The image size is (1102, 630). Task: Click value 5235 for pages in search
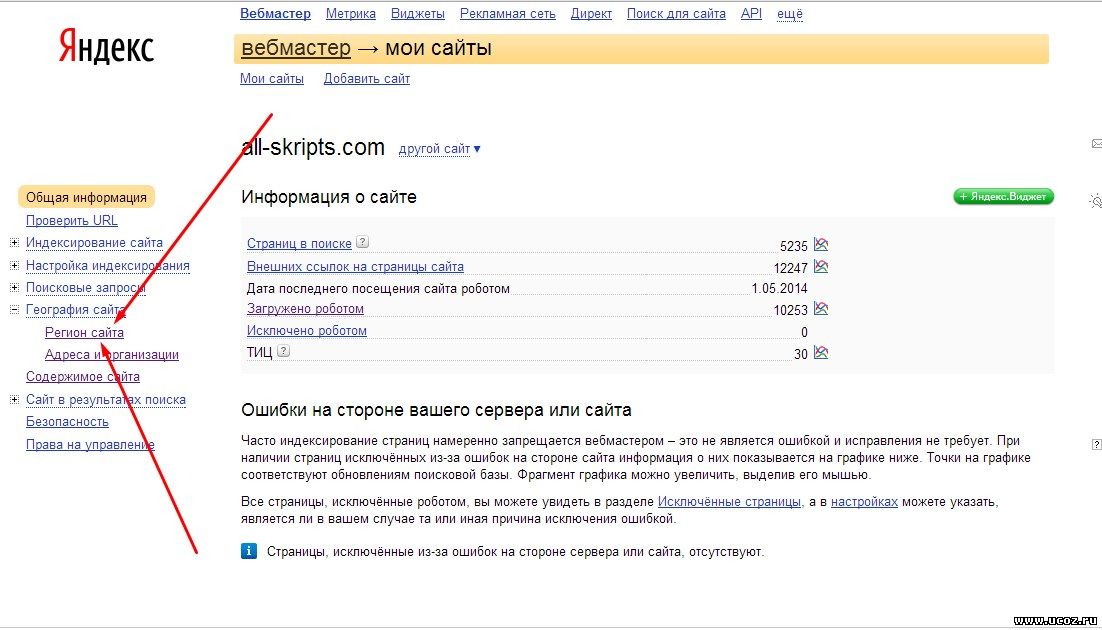coord(793,246)
